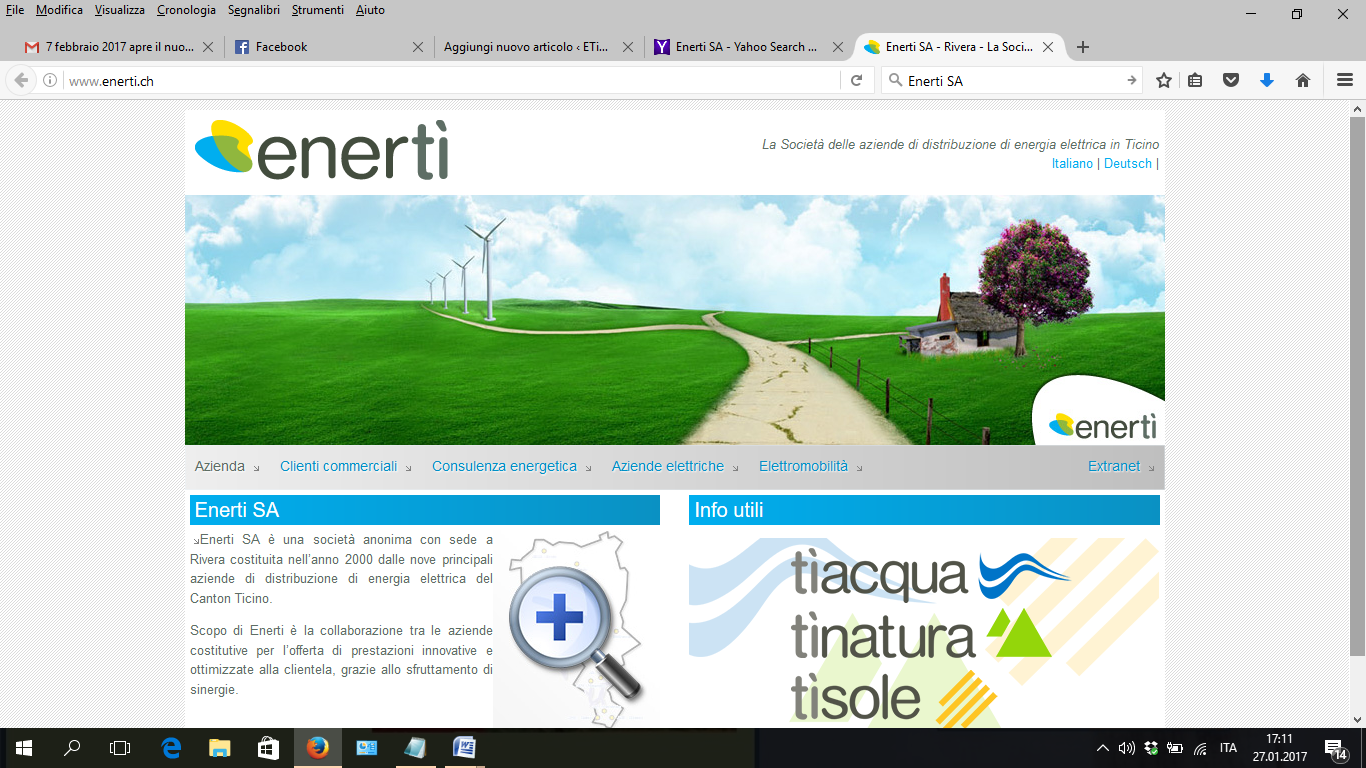Viewport: 1366px width, 768px height.
Task: Expand the Extranet menu
Action: point(1121,467)
